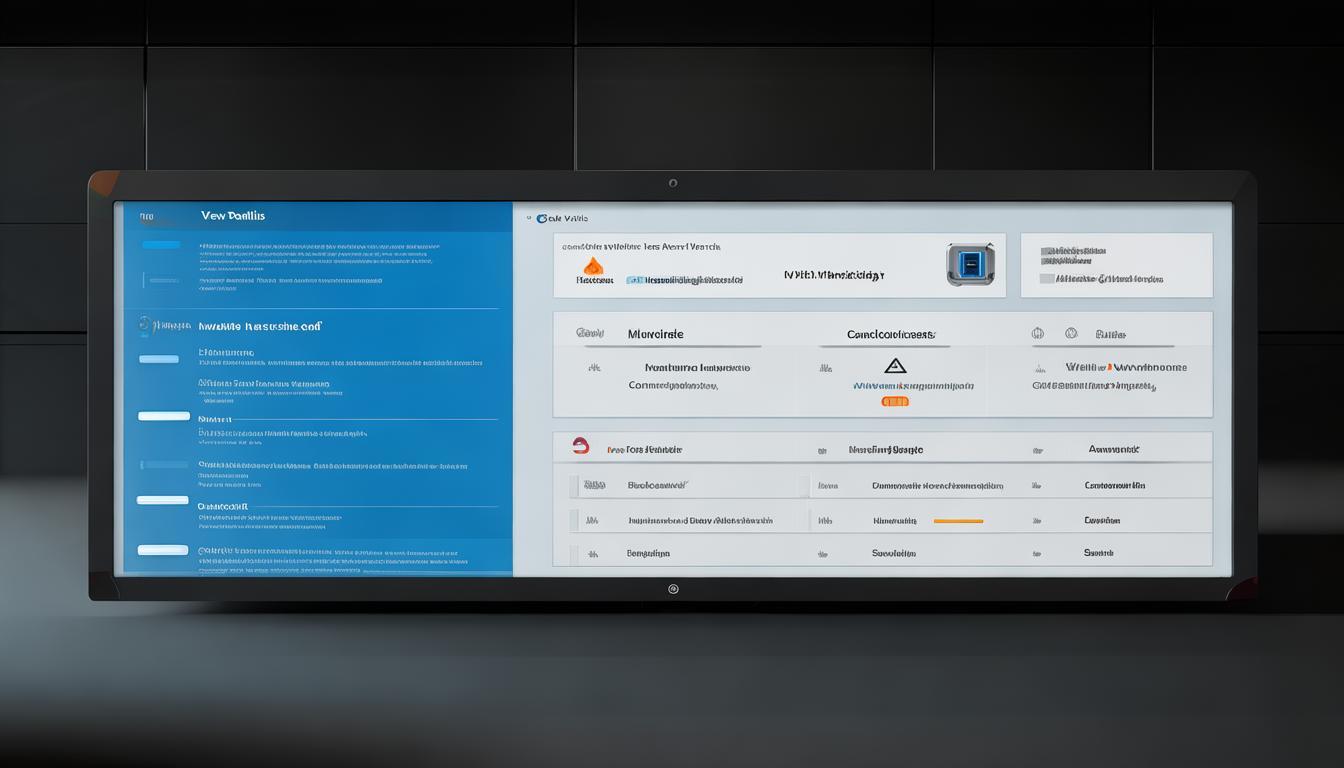Select the 'Vew Dantlis' sidebar header tab
This screenshot has height=768, width=1344.
coord(232,216)
